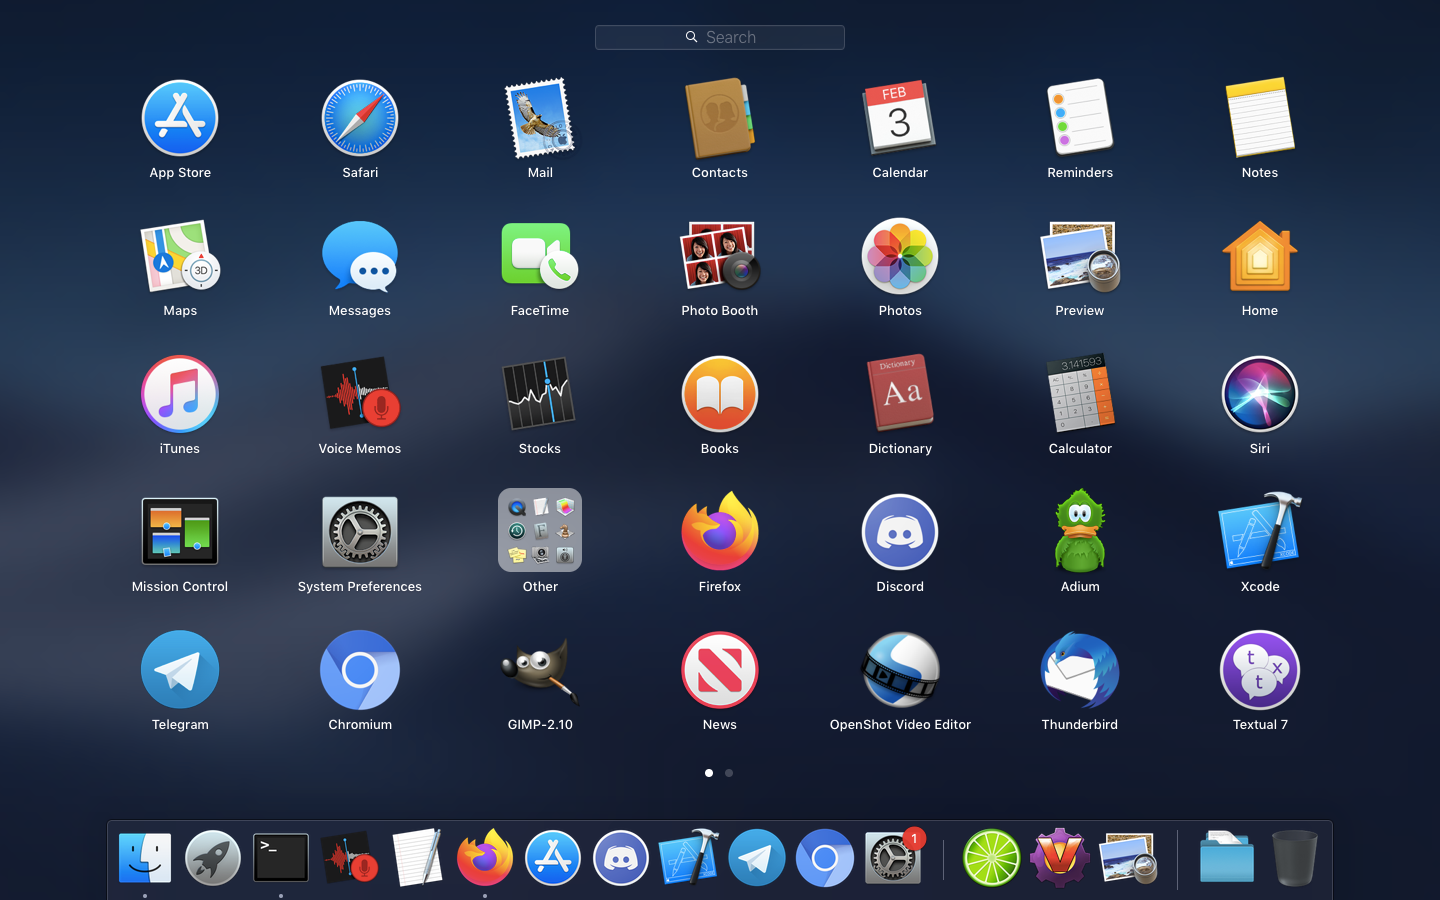Open Chromium from Launchpad grid

pyautogui.click(x=360, y=670)
